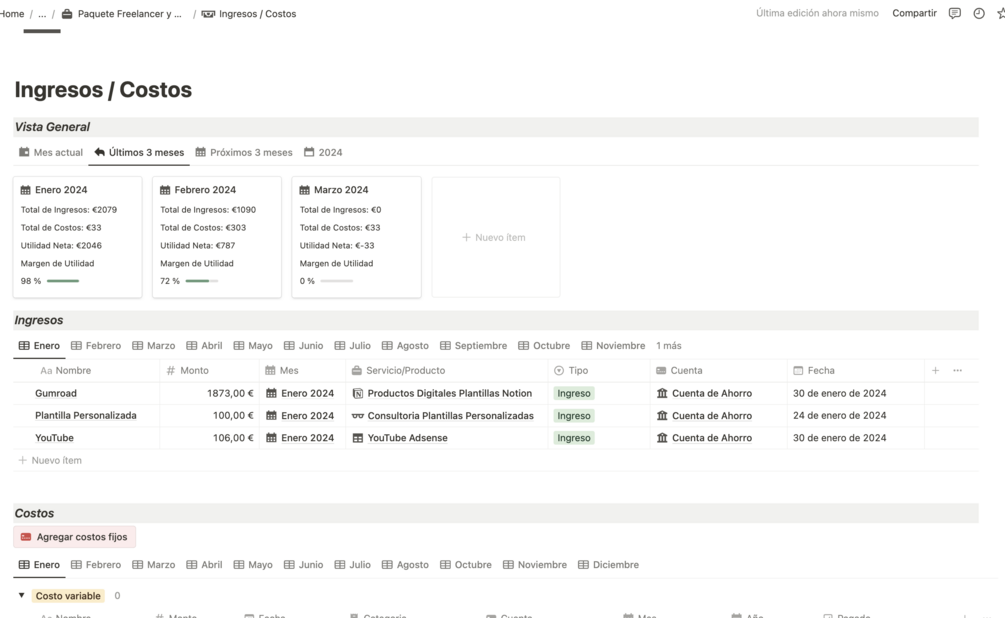Viewport: 1005px width, 618px height.
Task: Switch to Mes actual view tab
Action: pyautogui.click(x=51, y=153)
